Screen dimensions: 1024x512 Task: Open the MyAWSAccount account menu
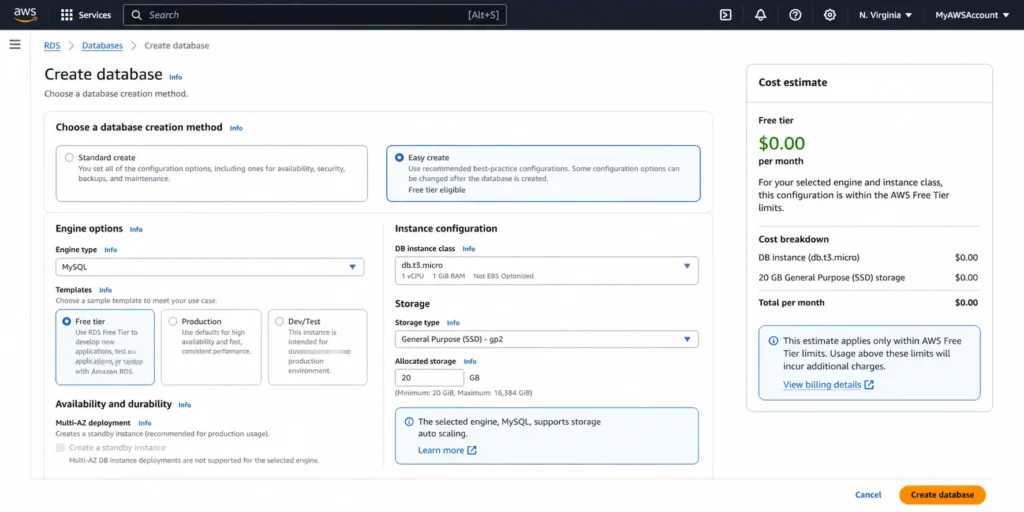tap(972, 15)
